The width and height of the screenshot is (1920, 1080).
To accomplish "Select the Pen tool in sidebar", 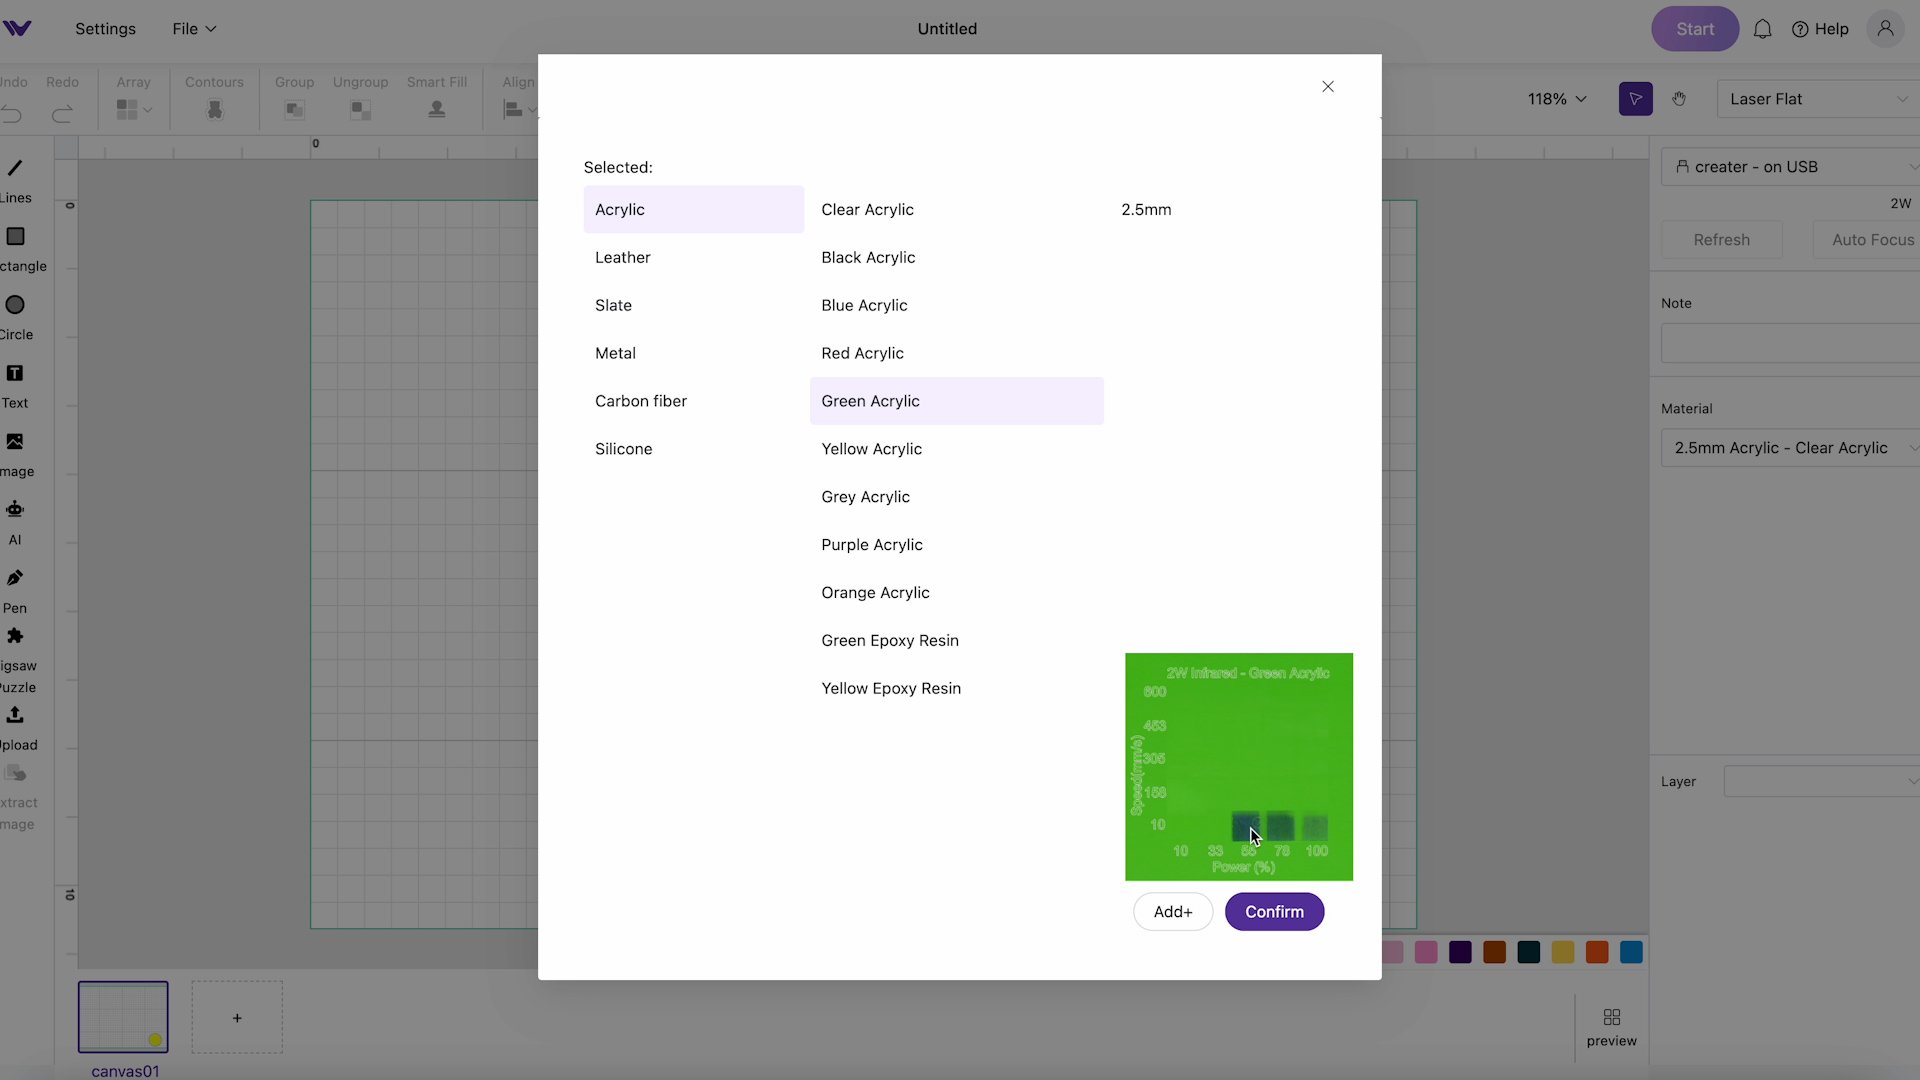I will point(15,578).
